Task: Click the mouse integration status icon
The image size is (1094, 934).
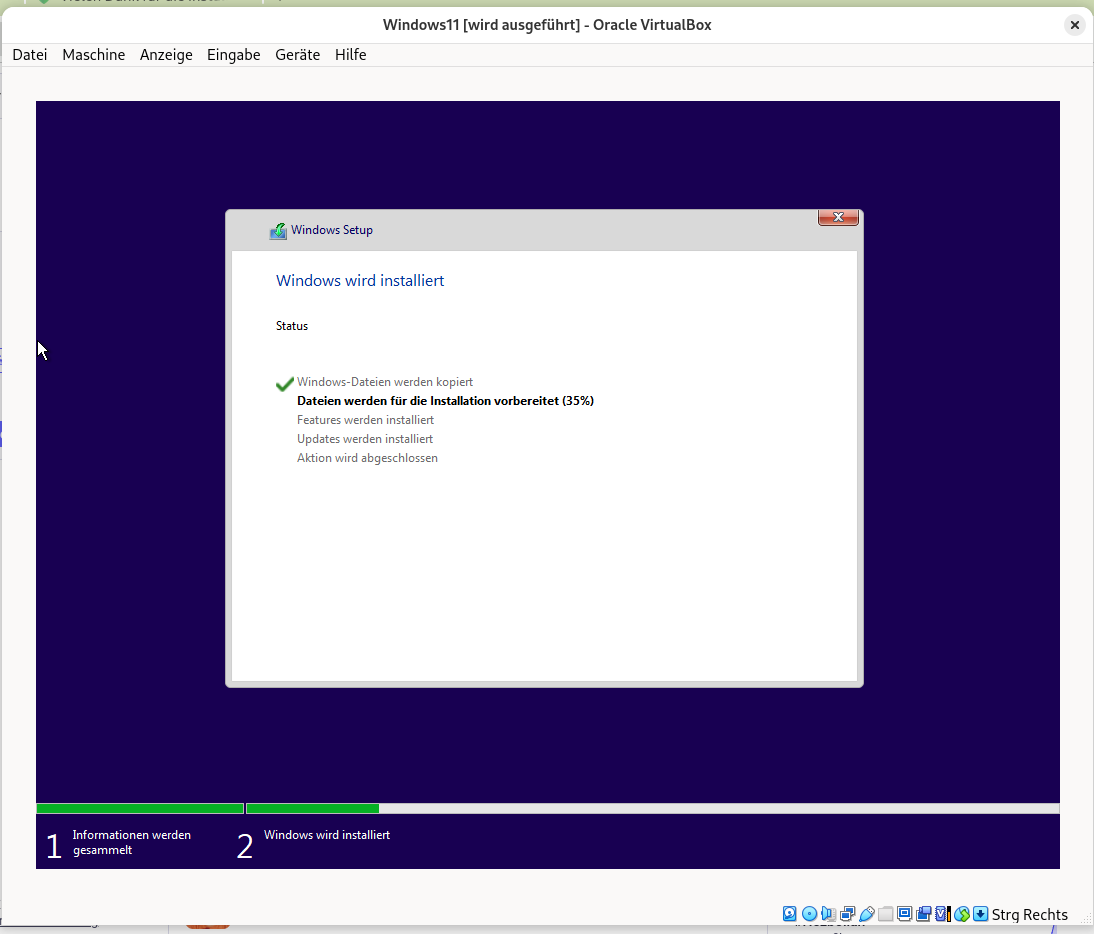Action: click(x=962, y=914)
